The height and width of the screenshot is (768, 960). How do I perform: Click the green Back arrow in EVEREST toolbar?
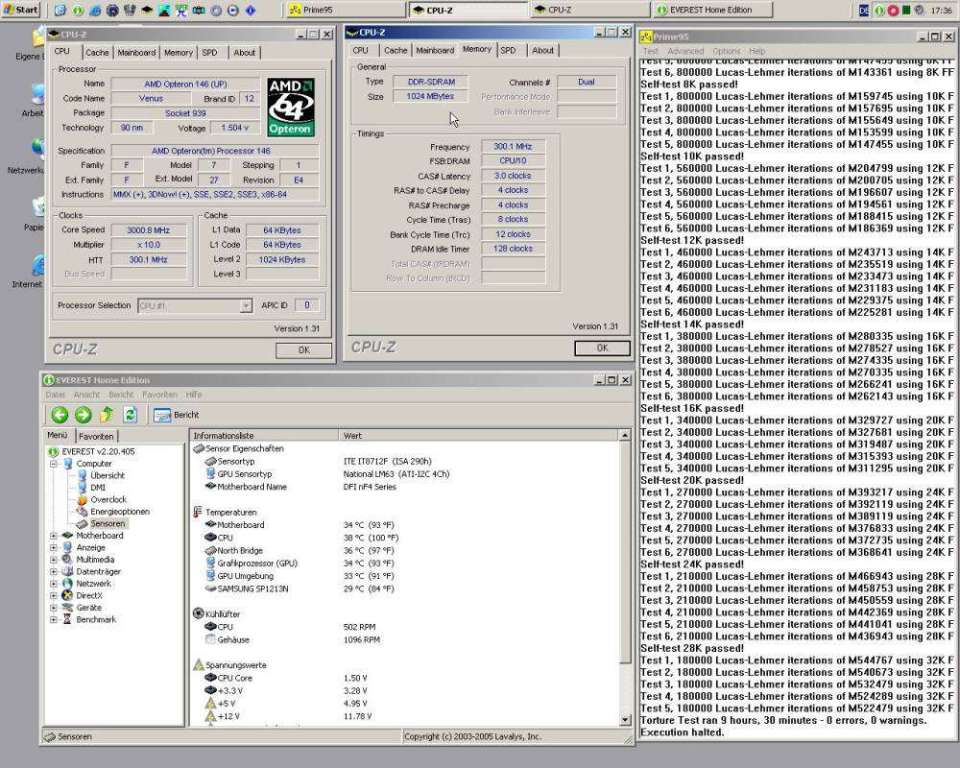[x=59, y=415]
